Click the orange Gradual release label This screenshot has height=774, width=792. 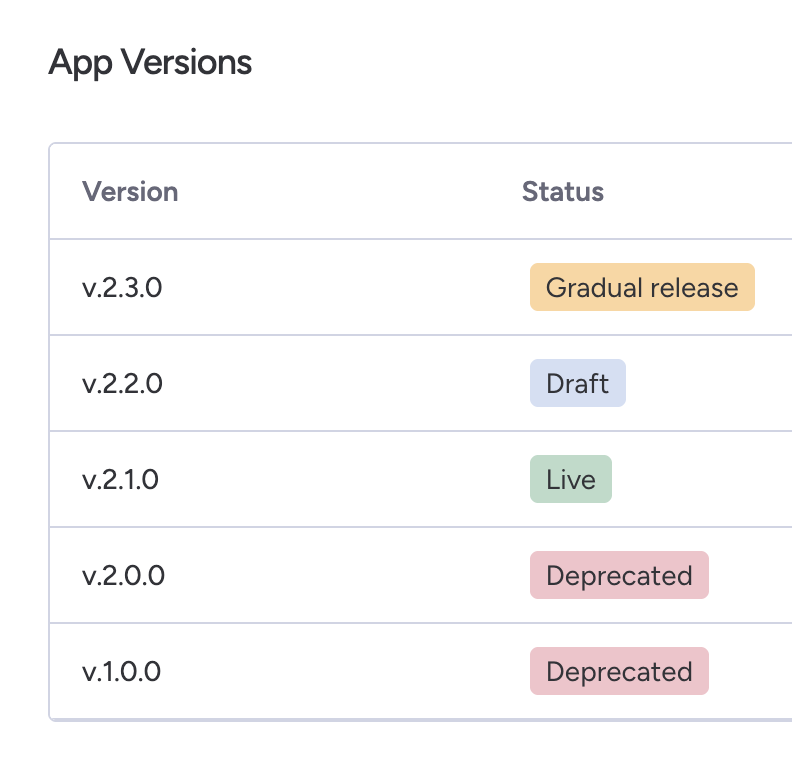642,287
